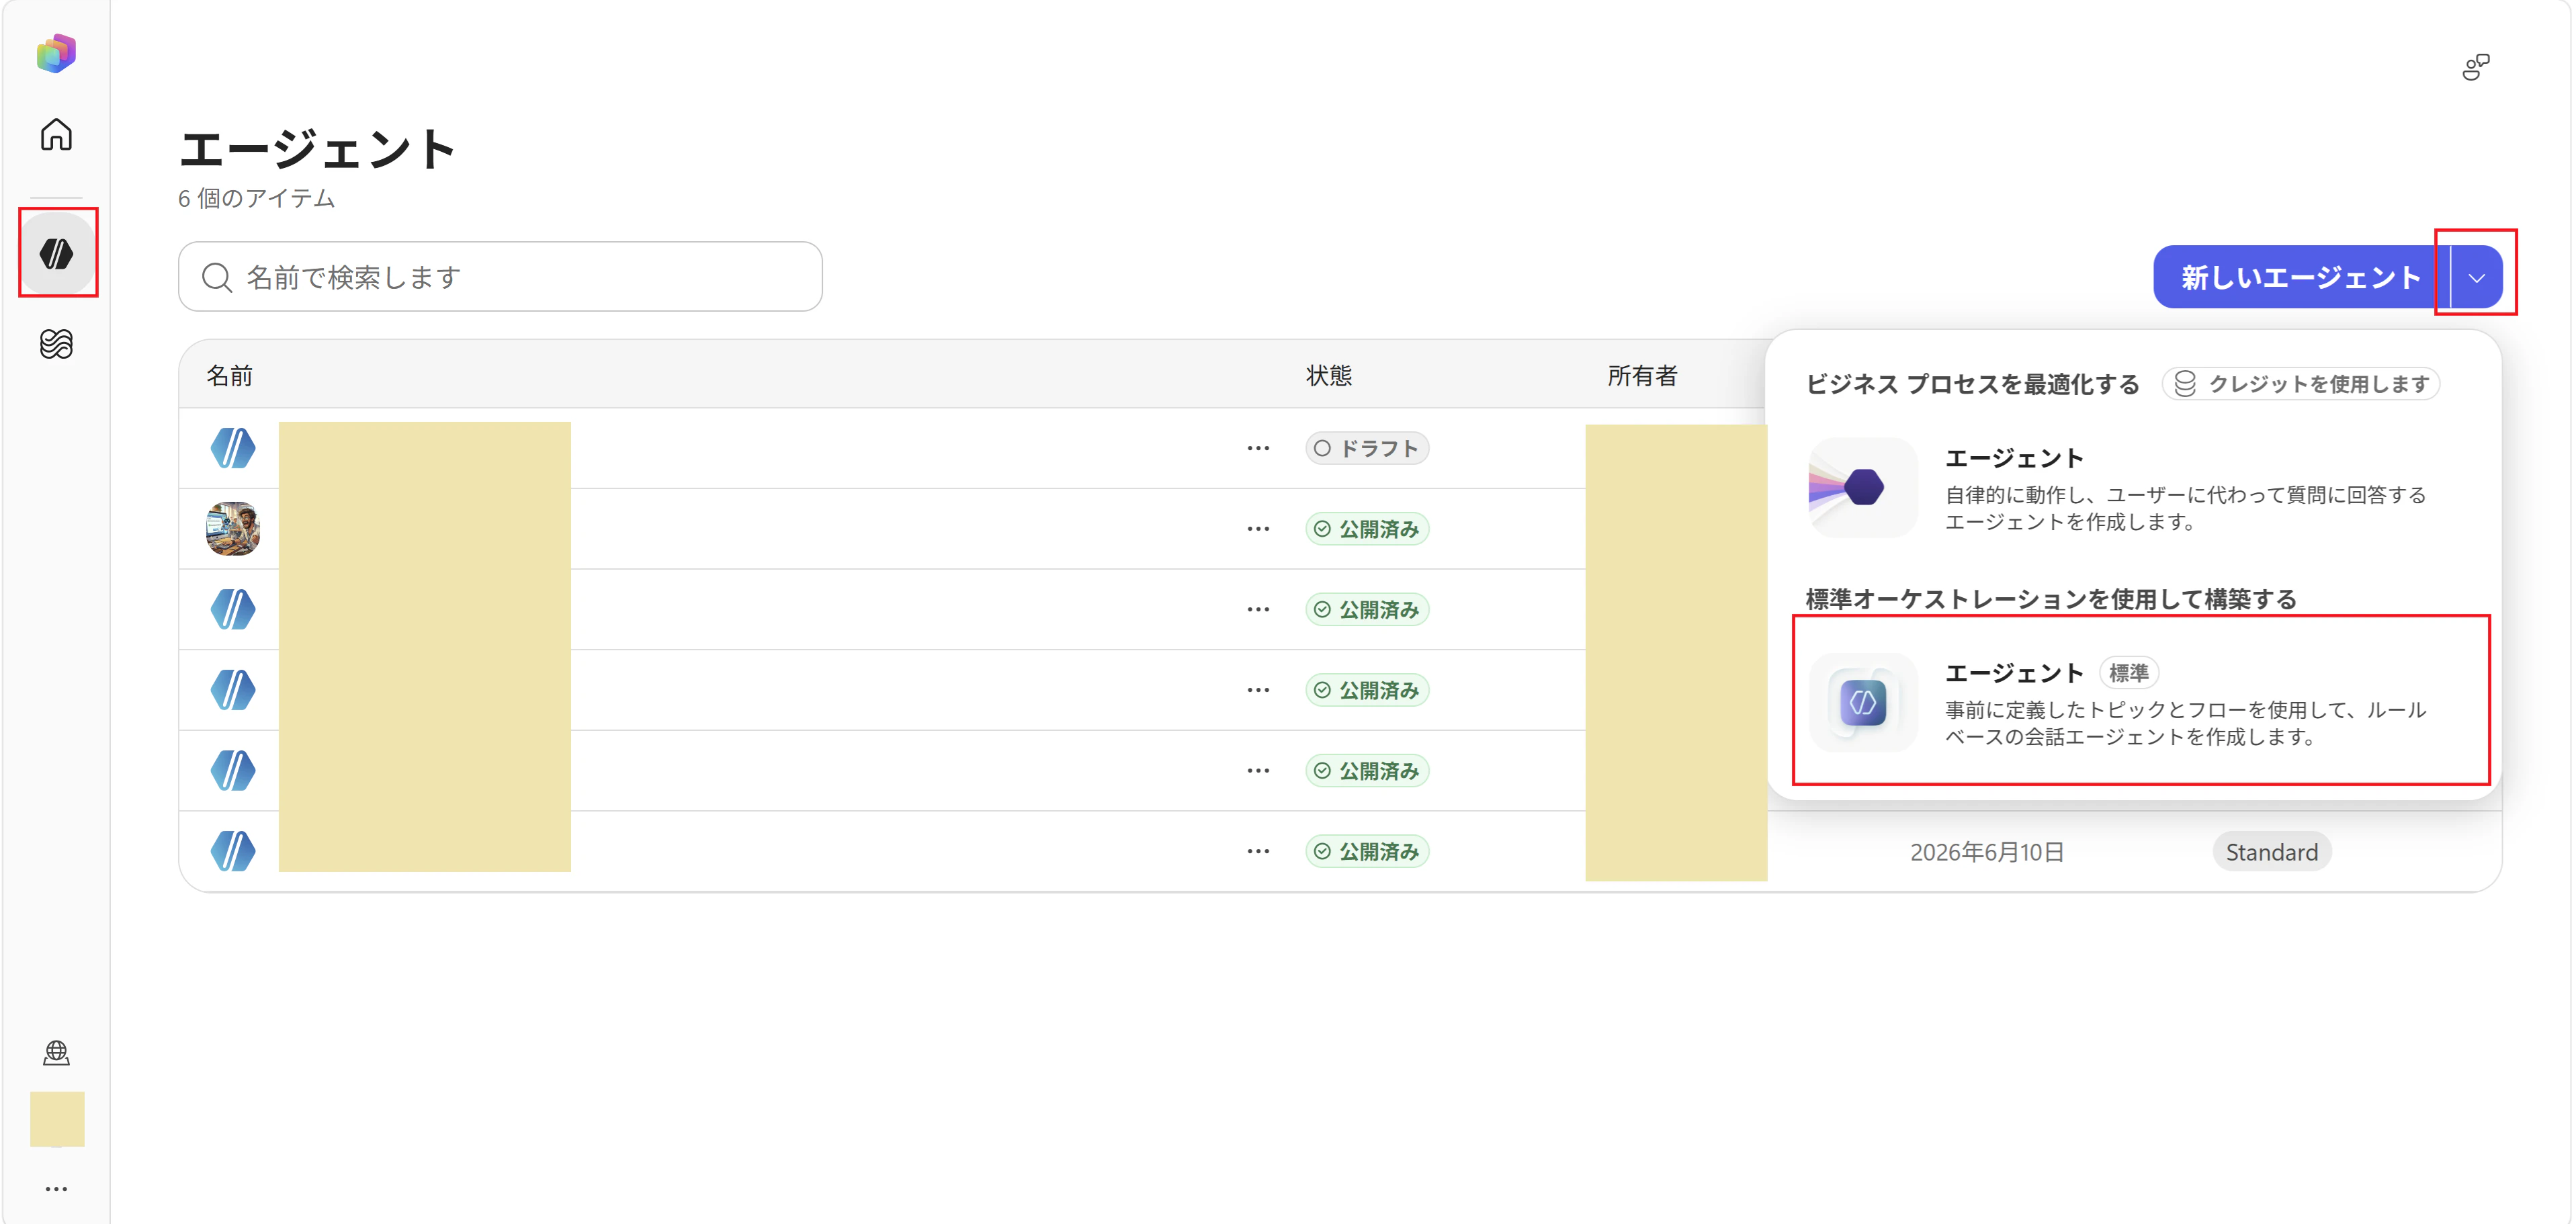The image size is (2576, 1224).
Task: Click the agent icon in the last row
Action: point(233,851)
